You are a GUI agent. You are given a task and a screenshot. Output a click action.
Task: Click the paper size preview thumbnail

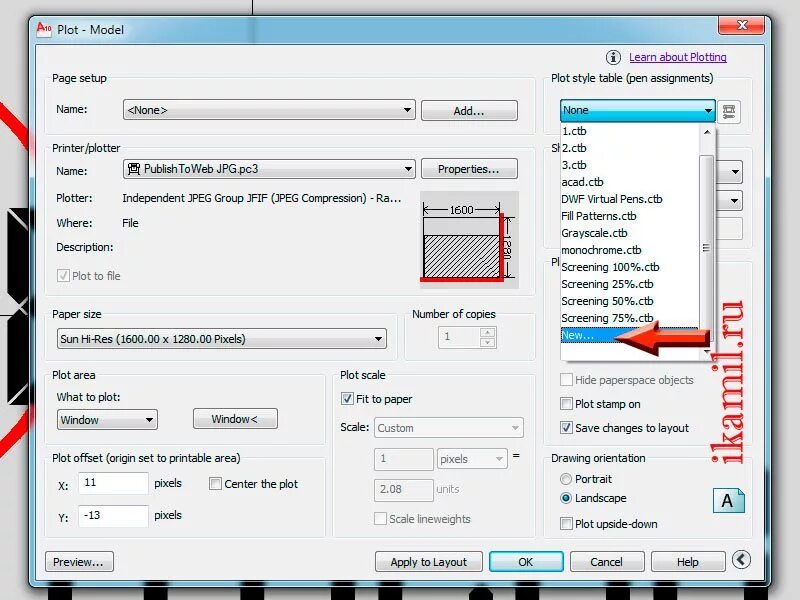point(469,240)
